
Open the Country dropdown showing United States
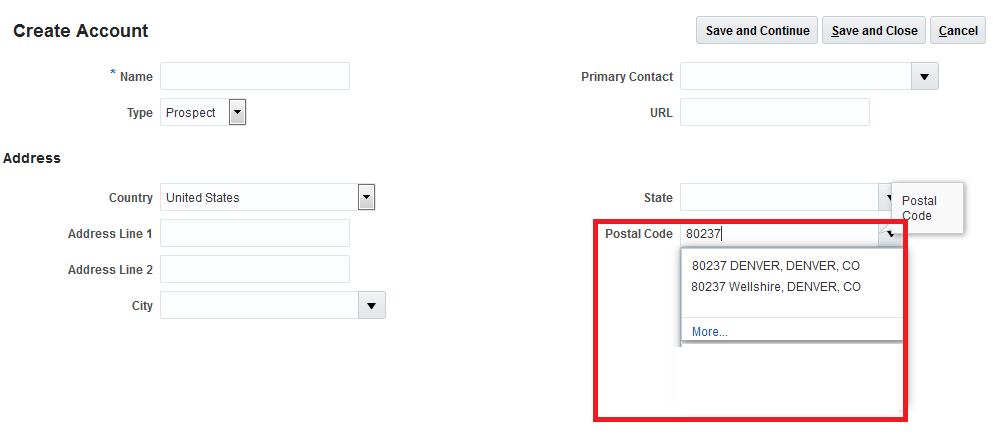367,197
